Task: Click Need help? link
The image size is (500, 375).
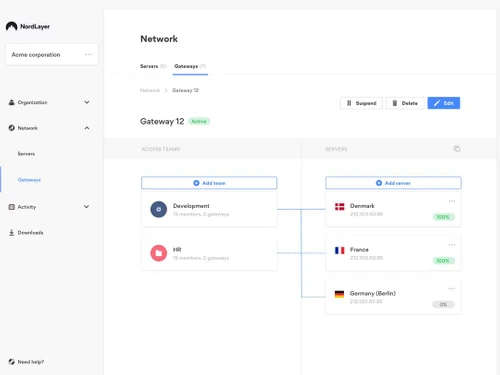Action: [31, 362]
